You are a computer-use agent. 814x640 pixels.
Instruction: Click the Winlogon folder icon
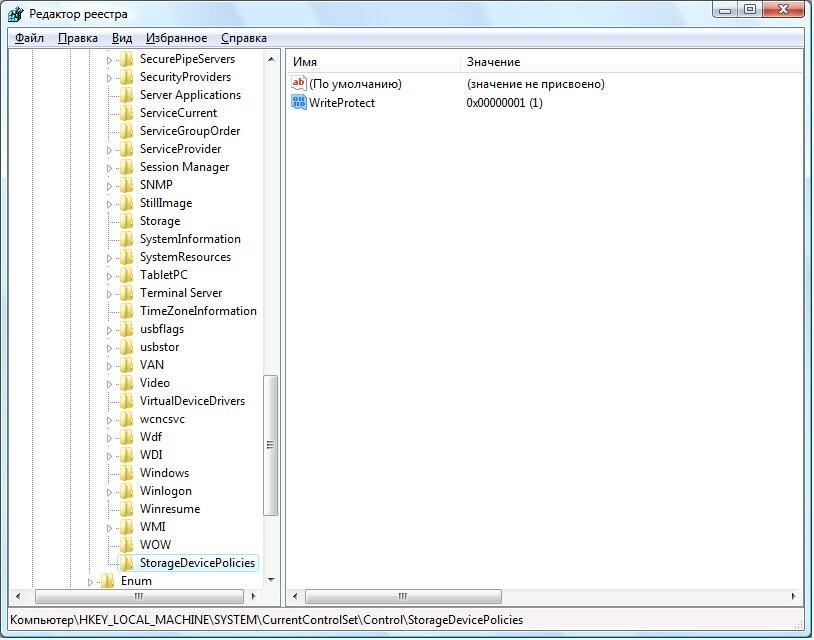click(x=126, y=491)
